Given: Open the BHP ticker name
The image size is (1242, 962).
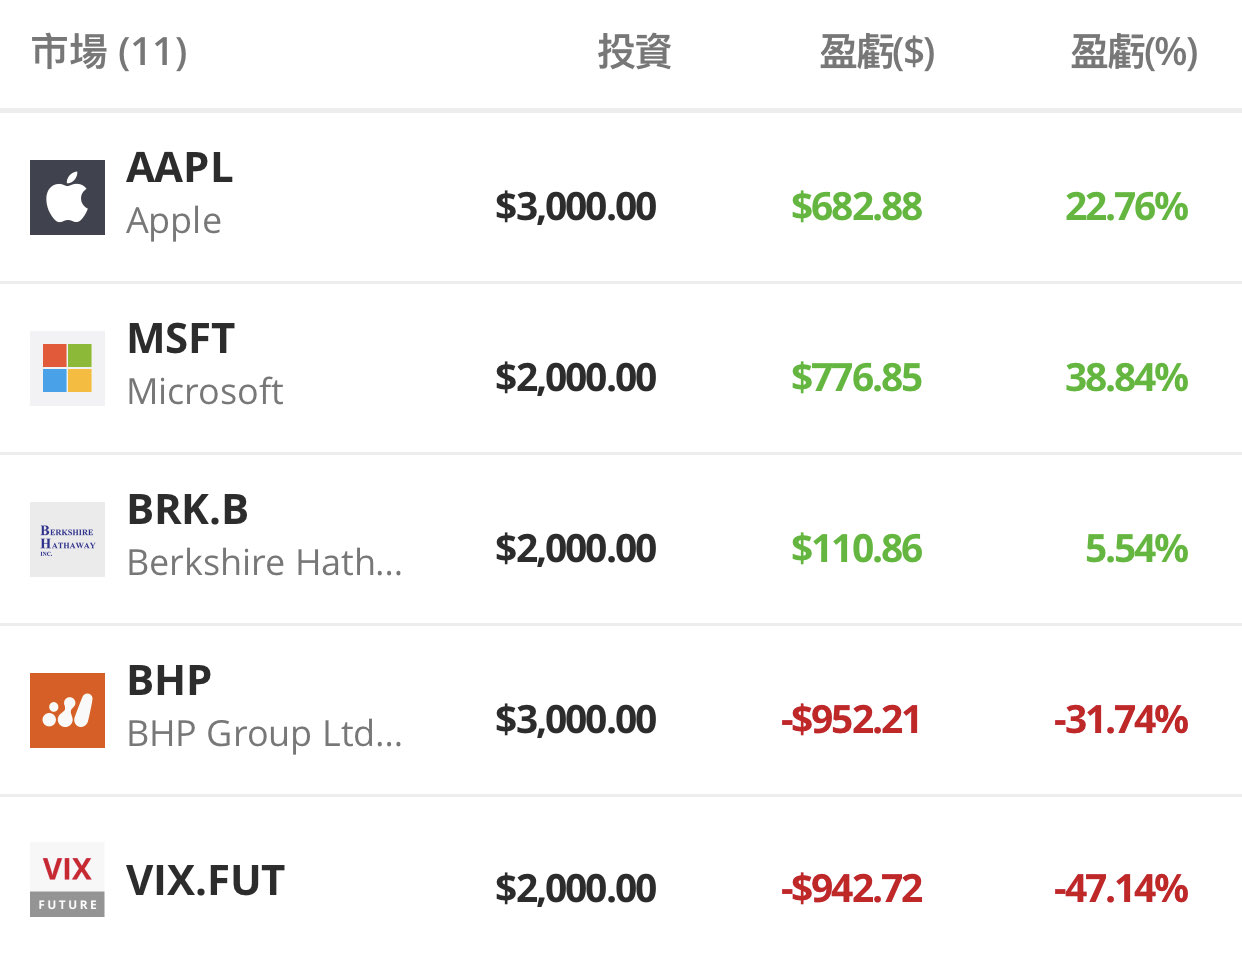Looking at the screenshot, I should (169, 681).
